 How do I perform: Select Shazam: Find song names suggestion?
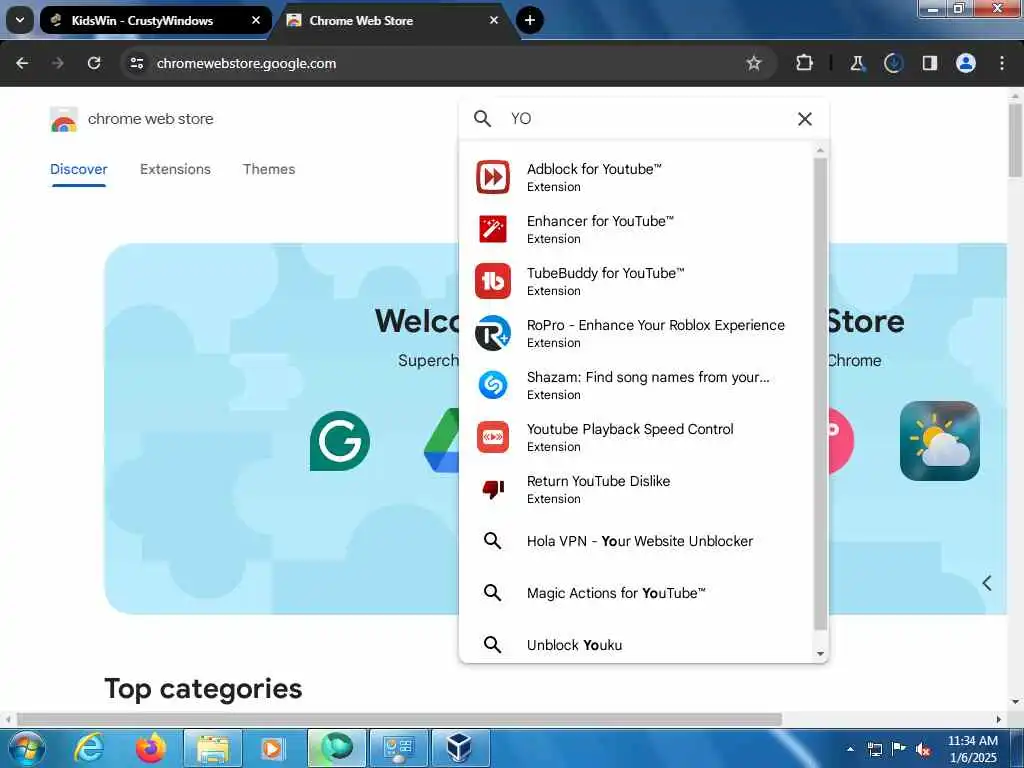coord(637,385)
